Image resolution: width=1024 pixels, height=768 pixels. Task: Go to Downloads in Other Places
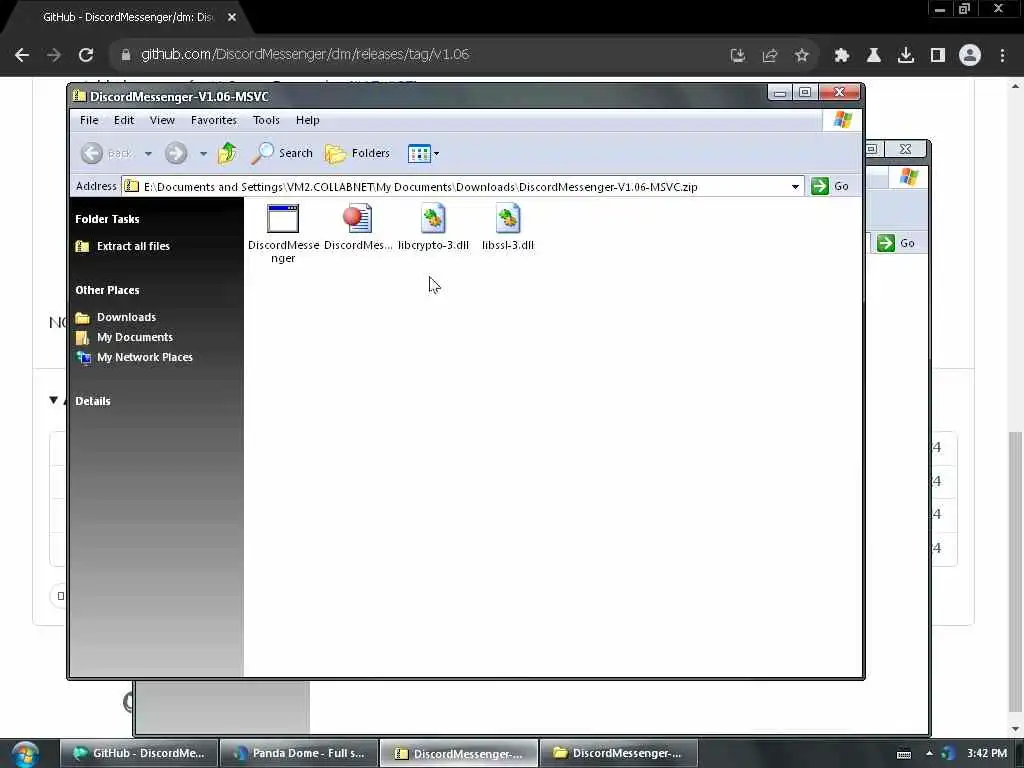coord(116,317)
